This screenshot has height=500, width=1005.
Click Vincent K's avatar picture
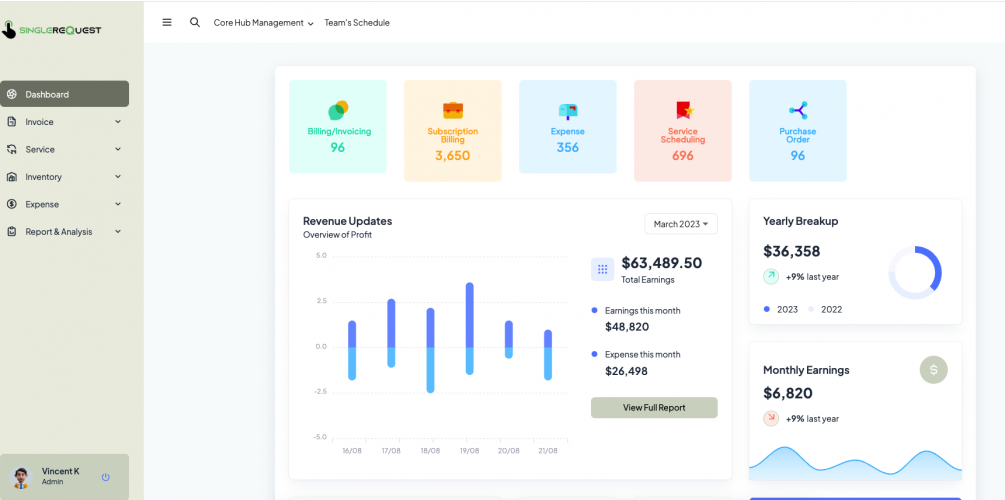tap(21, 477)
